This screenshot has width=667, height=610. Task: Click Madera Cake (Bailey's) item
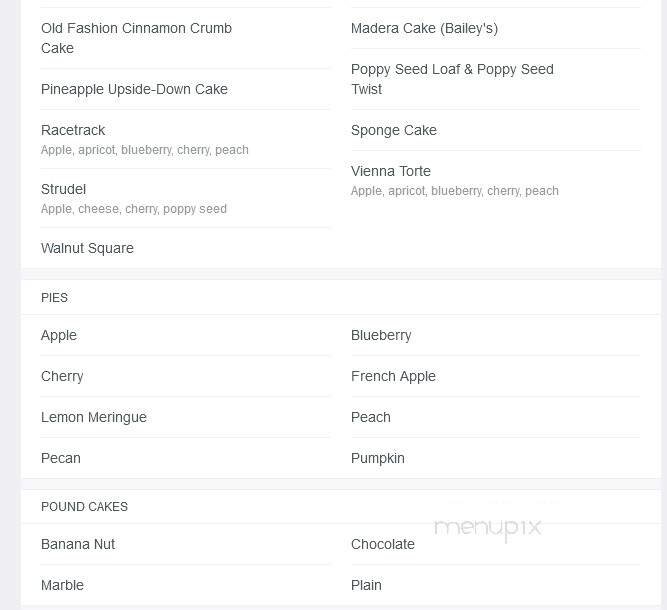tap(424, 28)
